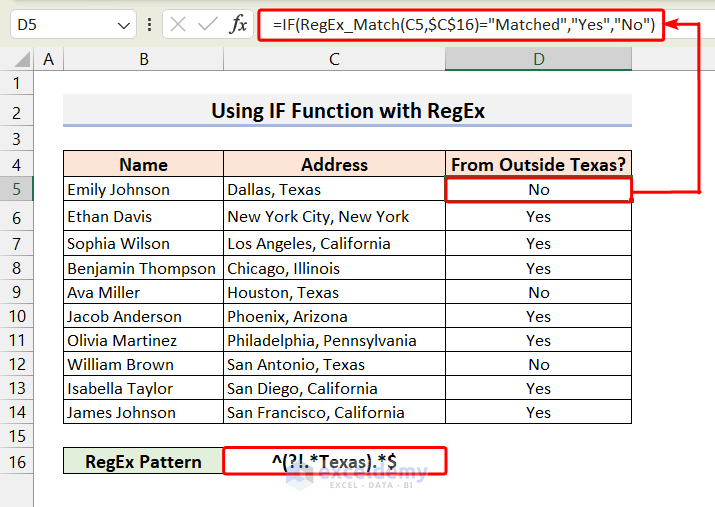Viewport: 715px width, 507px height.
Task: Select cell containing Emily Johnson
Action: 144,189
